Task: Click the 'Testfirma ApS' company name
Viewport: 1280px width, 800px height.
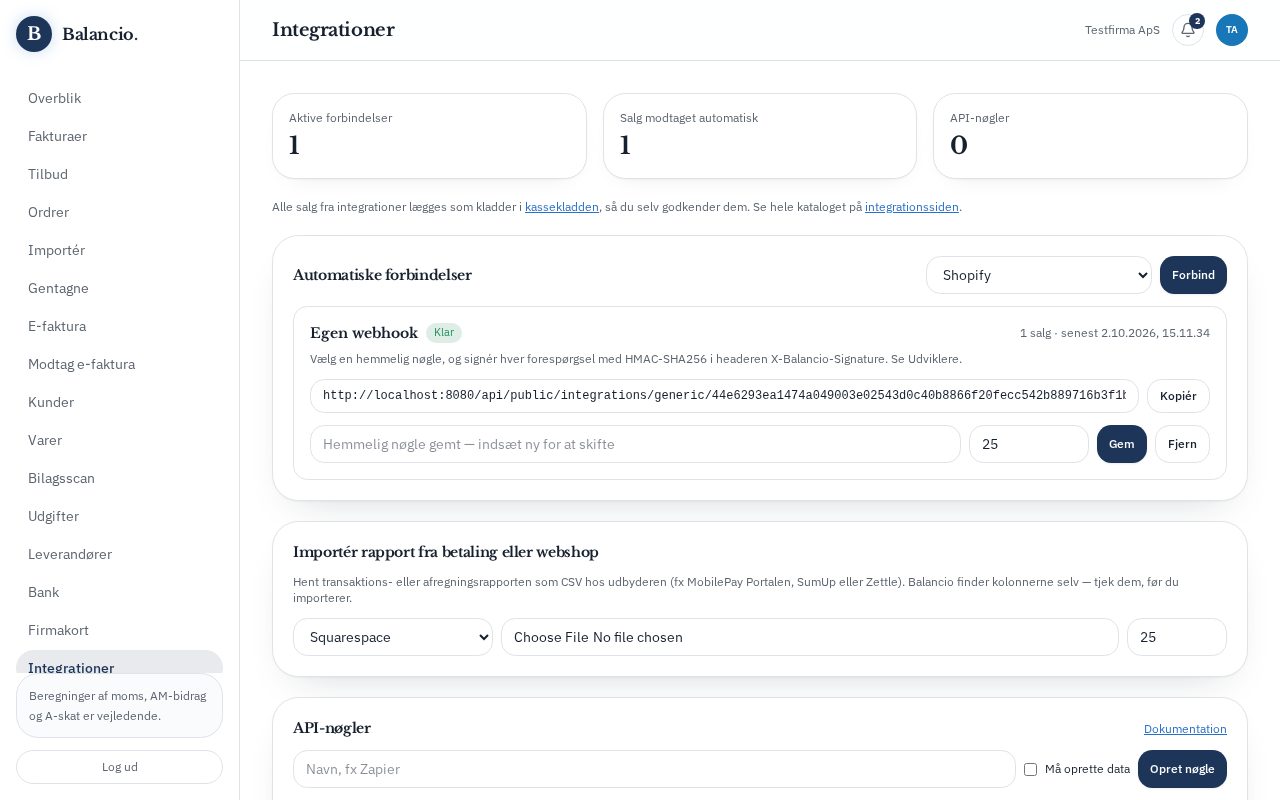Action: pos(1122,30)
